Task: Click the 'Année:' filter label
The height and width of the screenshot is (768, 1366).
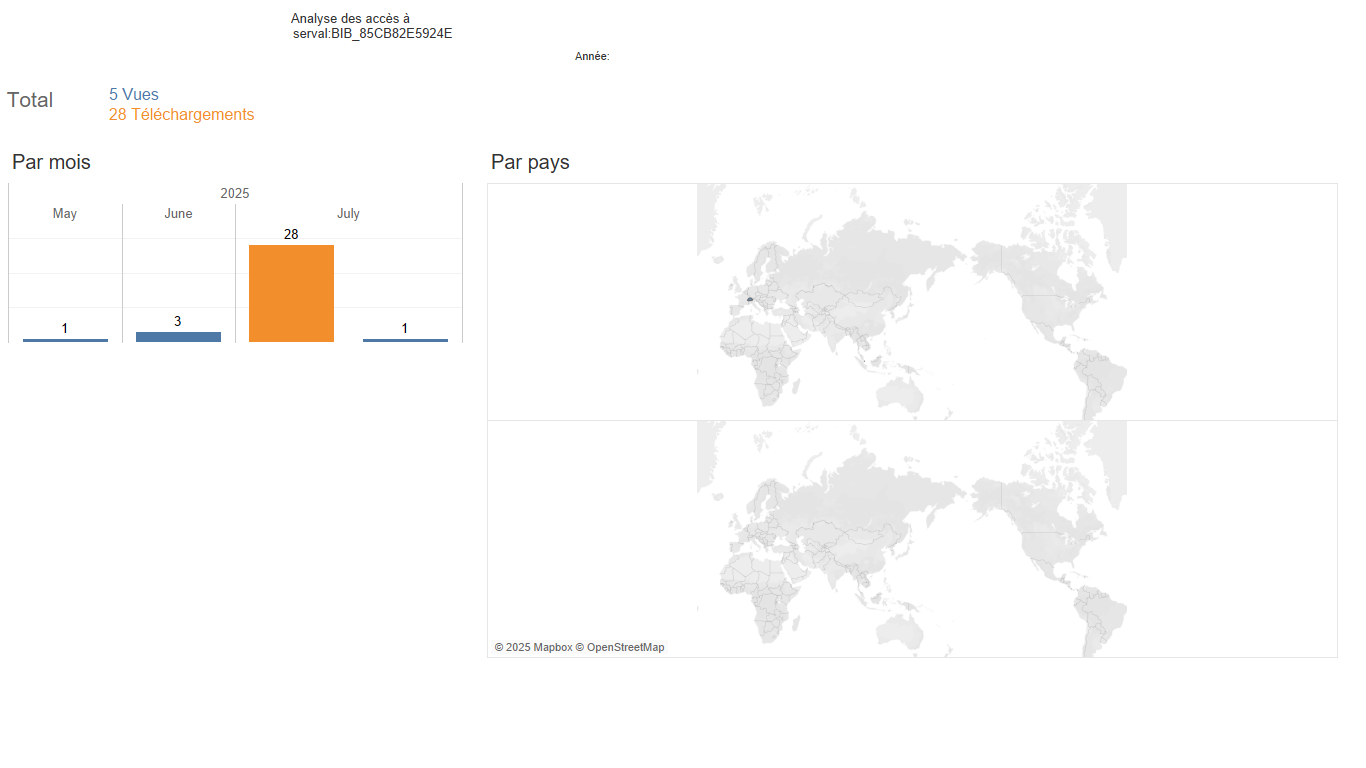Action: [x=592, y=57]
